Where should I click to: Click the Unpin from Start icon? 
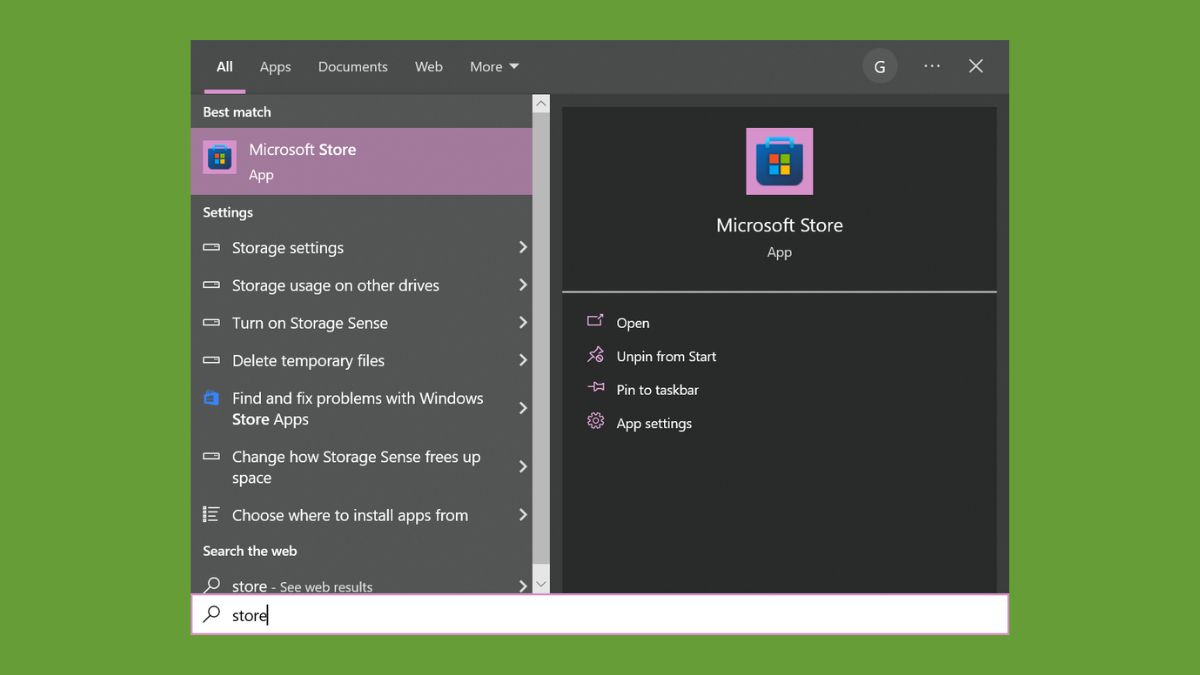pyautogui.click(x=595, y=355)
